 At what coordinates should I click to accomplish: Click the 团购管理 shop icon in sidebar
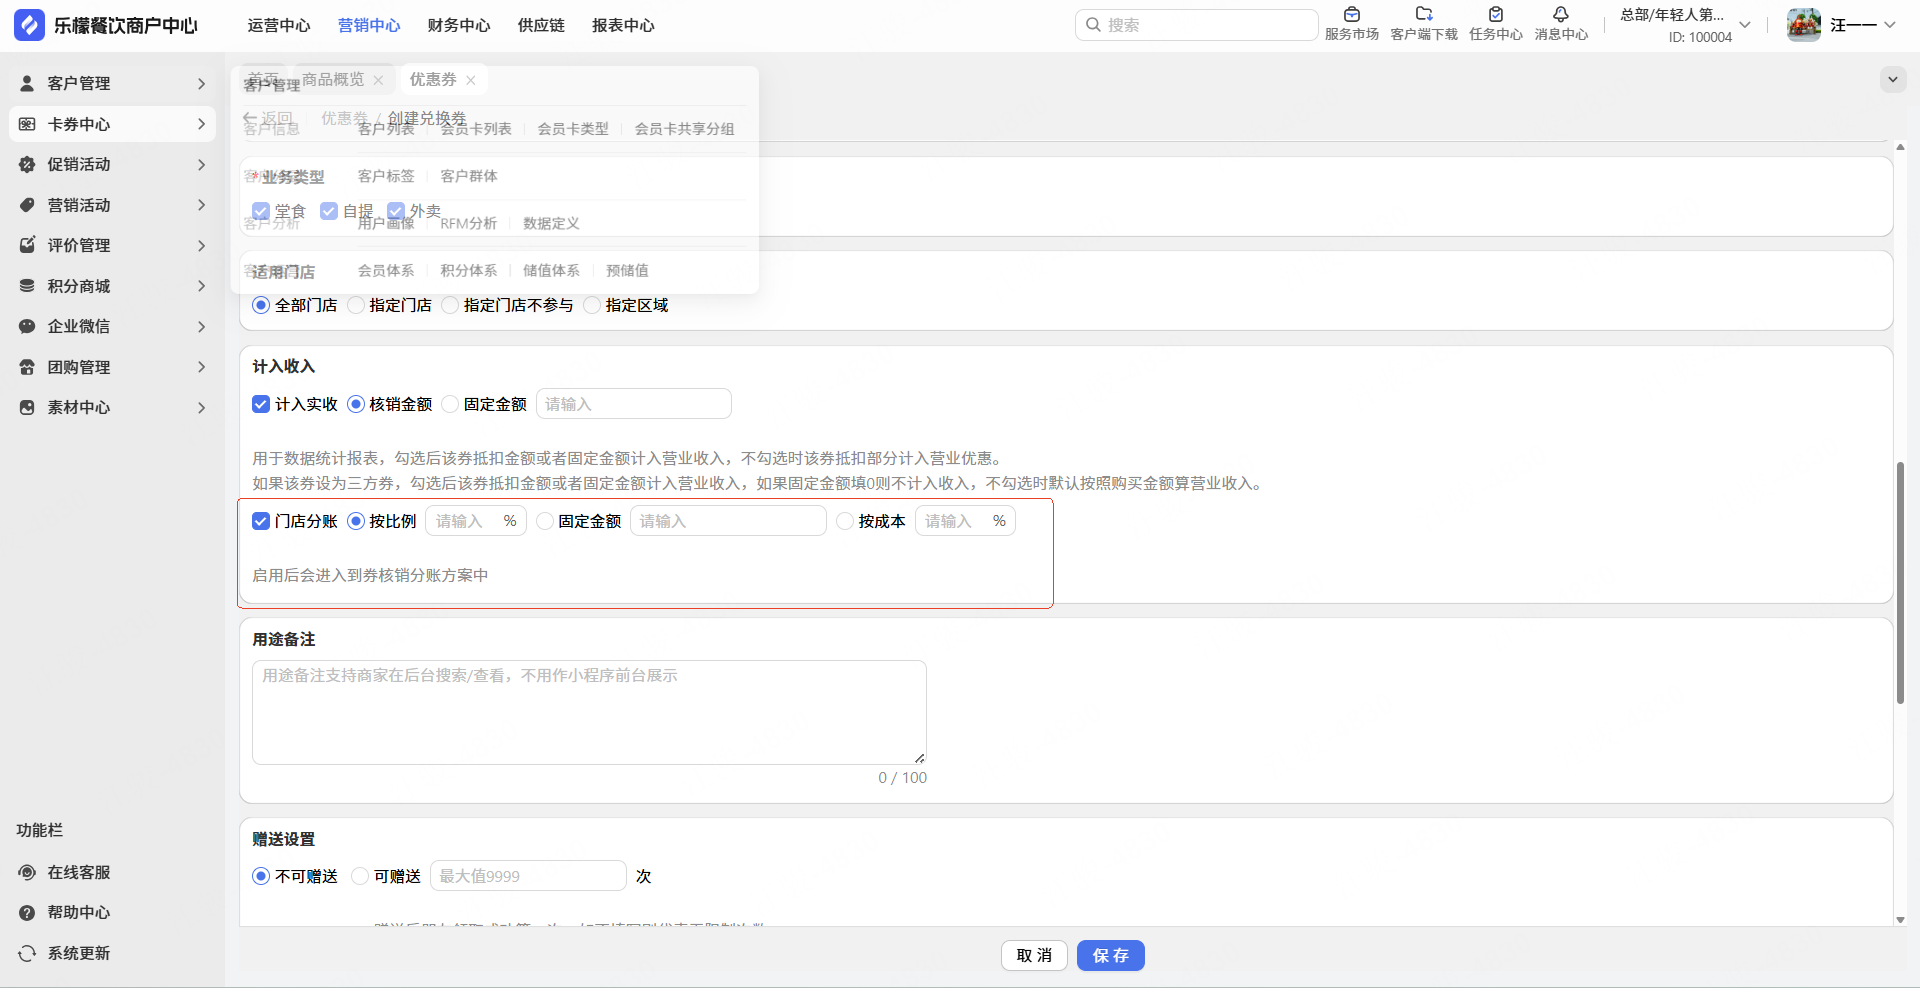point(27,367)
